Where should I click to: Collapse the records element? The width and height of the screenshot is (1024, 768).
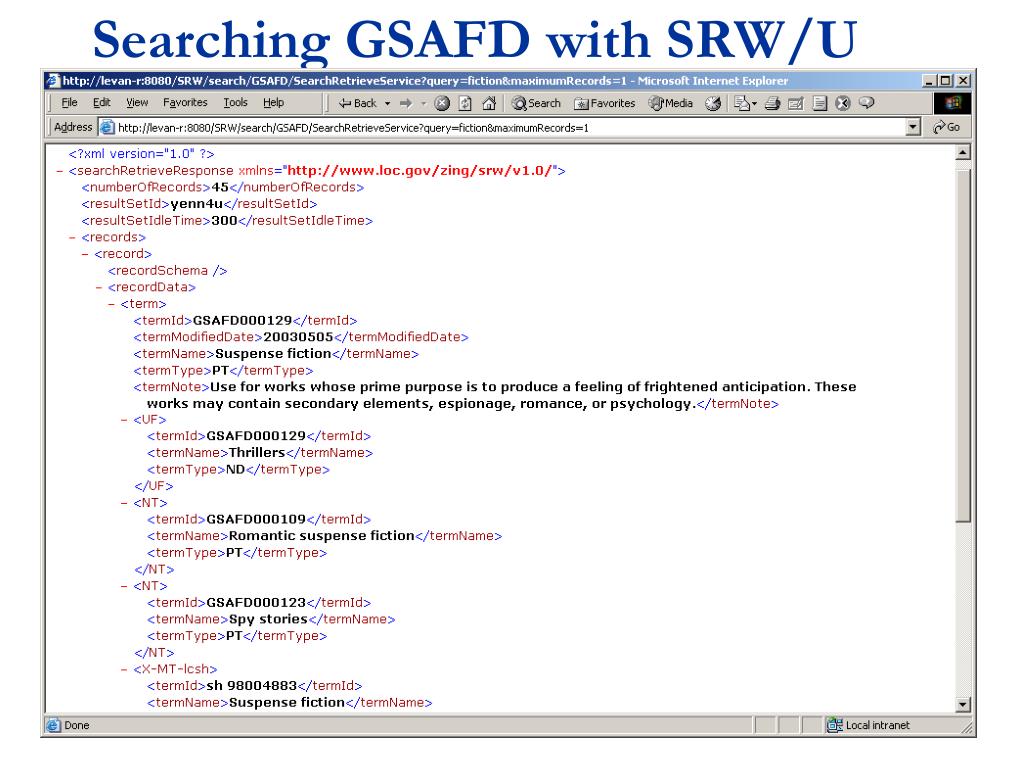pos(72,238)
